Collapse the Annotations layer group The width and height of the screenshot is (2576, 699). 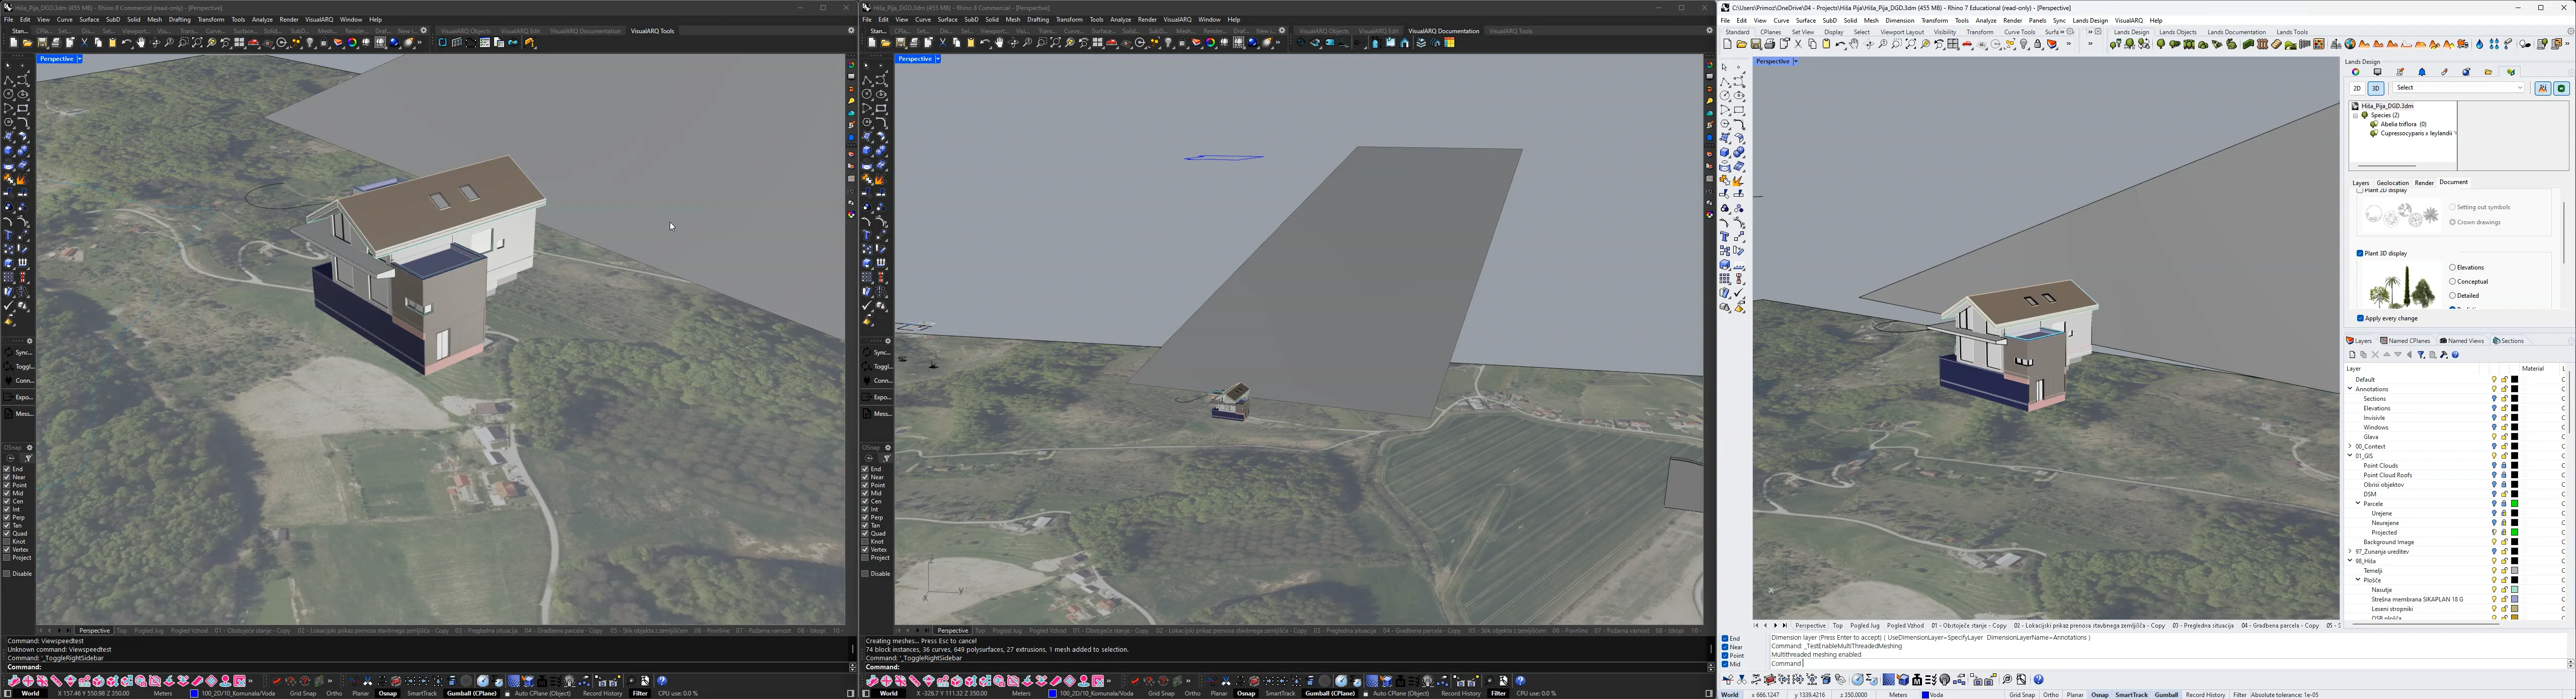2350,389
